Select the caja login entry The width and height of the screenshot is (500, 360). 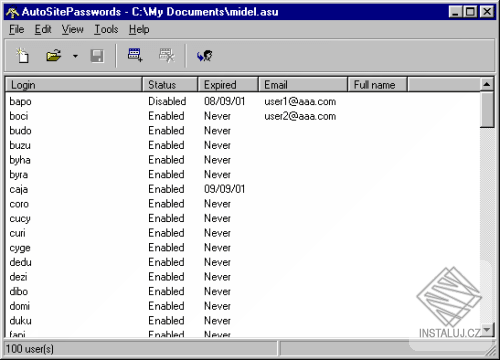tap(19, 189)
